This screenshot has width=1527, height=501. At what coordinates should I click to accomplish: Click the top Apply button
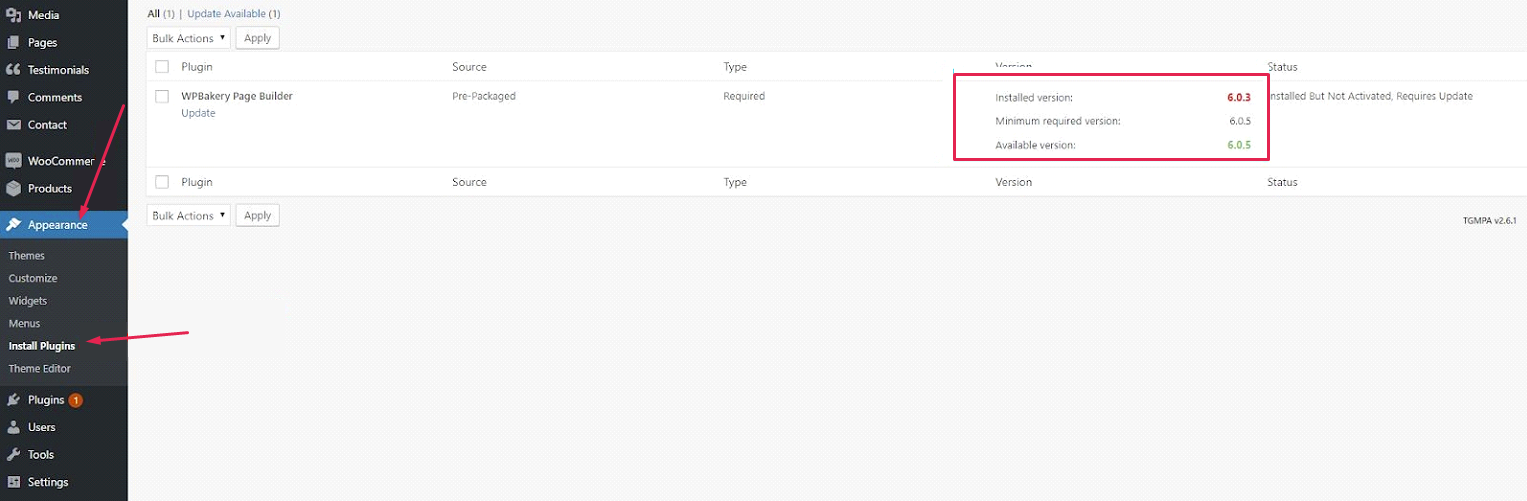point(258,38)
